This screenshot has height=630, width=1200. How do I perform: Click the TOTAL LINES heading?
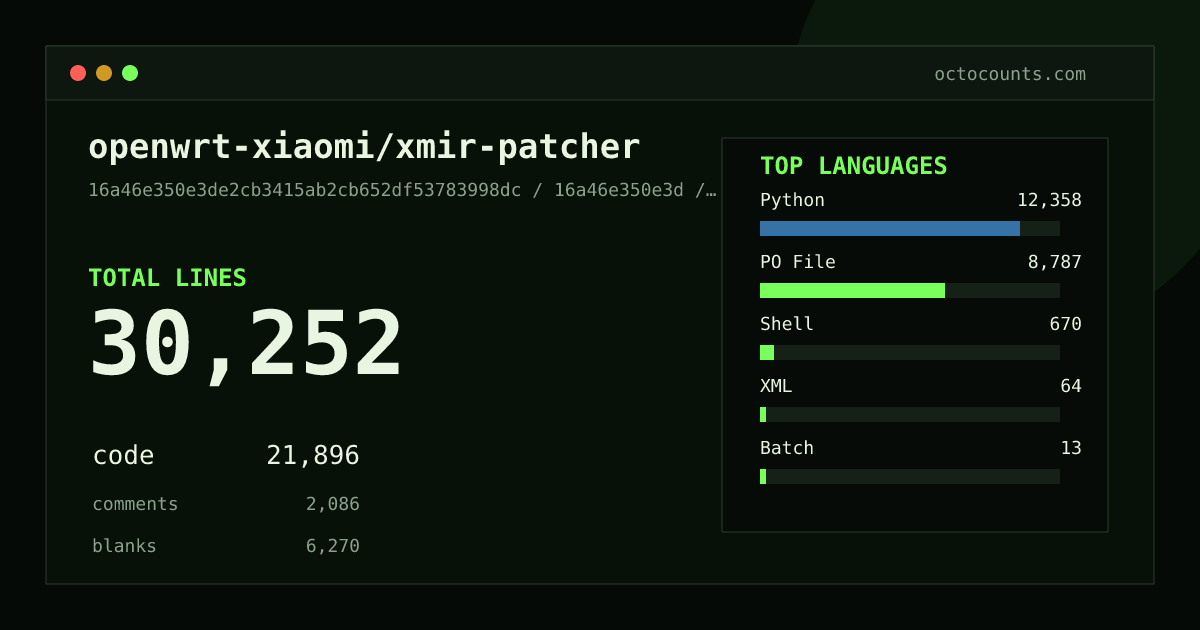pyautogui.click(x=167, y=278)
